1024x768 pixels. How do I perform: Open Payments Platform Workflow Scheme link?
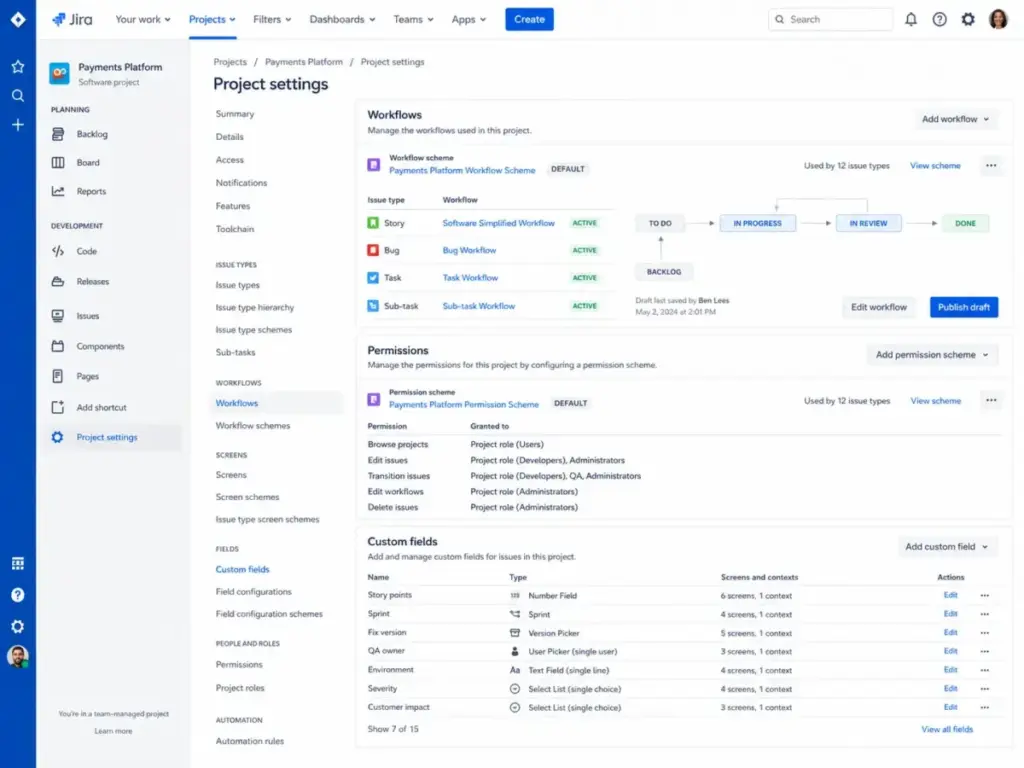coord(462,170)
